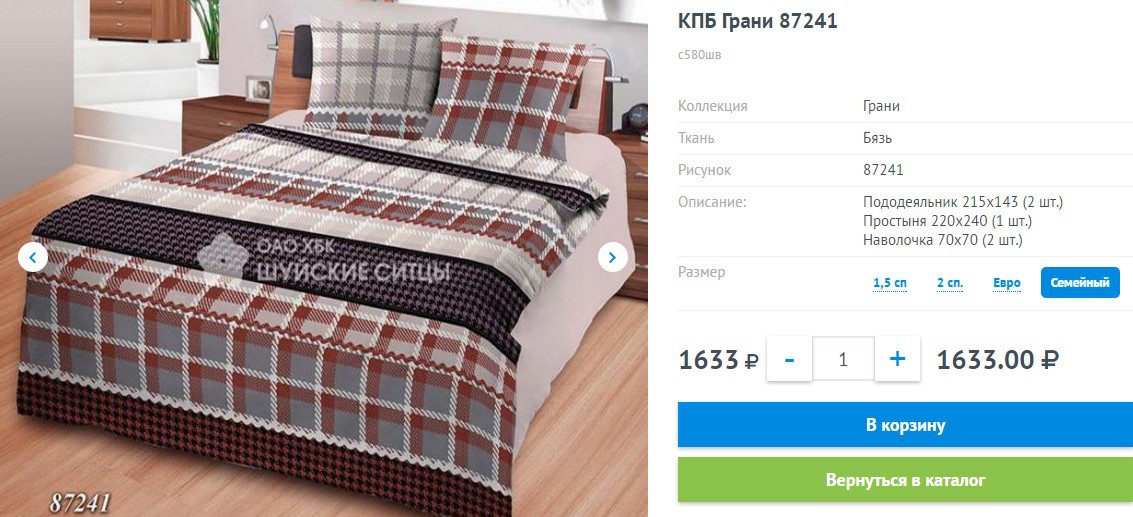1133x517 pixels.
Task: Click the total price 1633.00 ₽
Action: click(997, 359)
